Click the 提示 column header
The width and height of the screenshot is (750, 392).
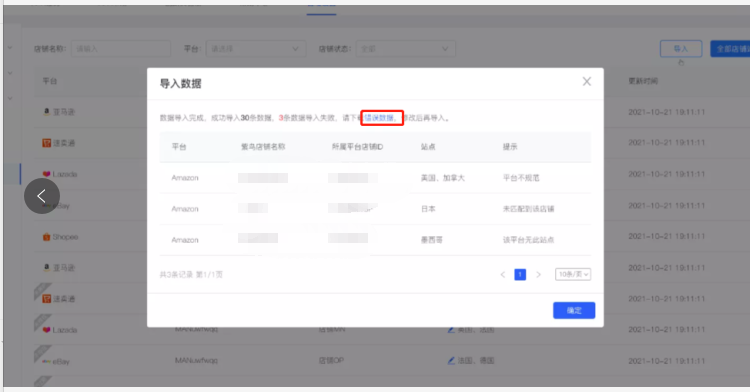(x=510, y=147)
